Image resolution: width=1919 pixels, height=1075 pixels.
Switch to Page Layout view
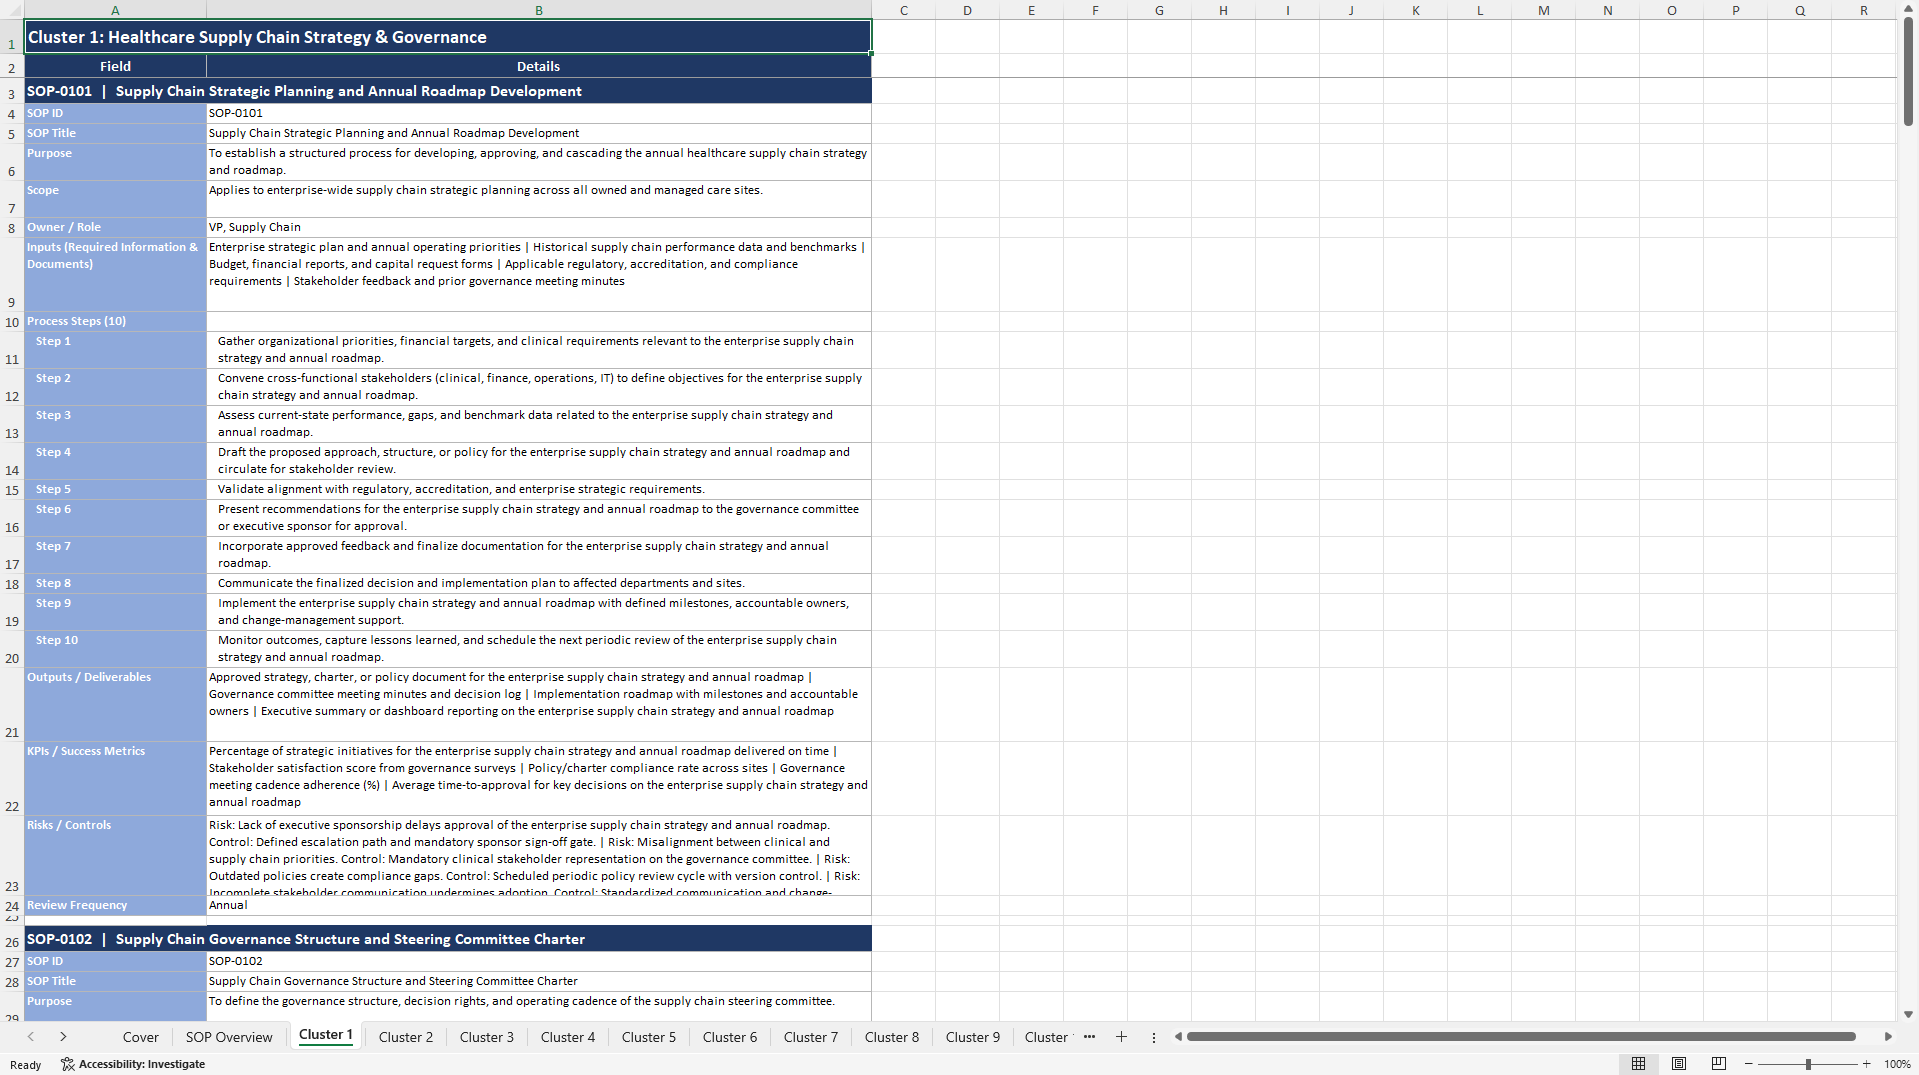point(1679,1064)
